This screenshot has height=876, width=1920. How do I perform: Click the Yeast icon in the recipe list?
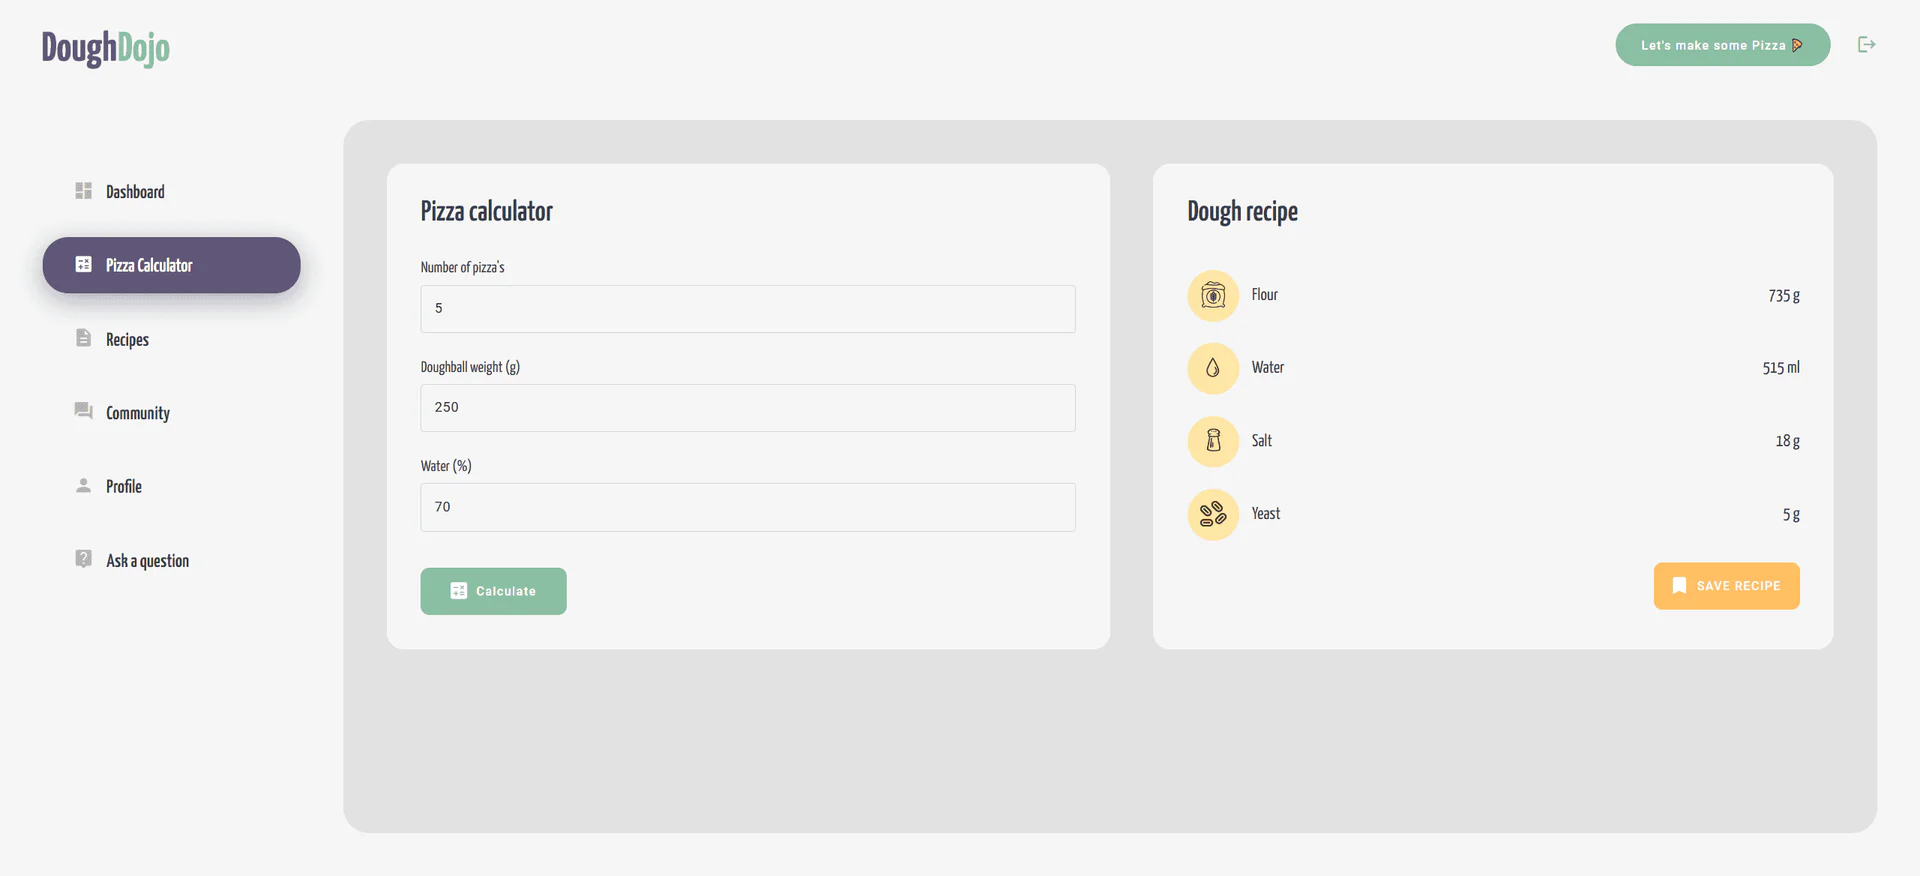tap(1212, 514)
